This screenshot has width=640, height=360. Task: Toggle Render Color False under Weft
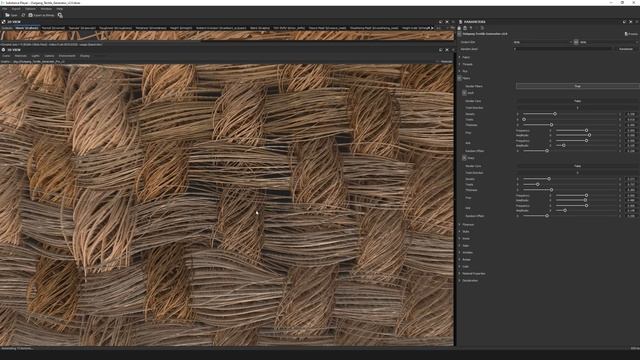[x=578, y=101]
